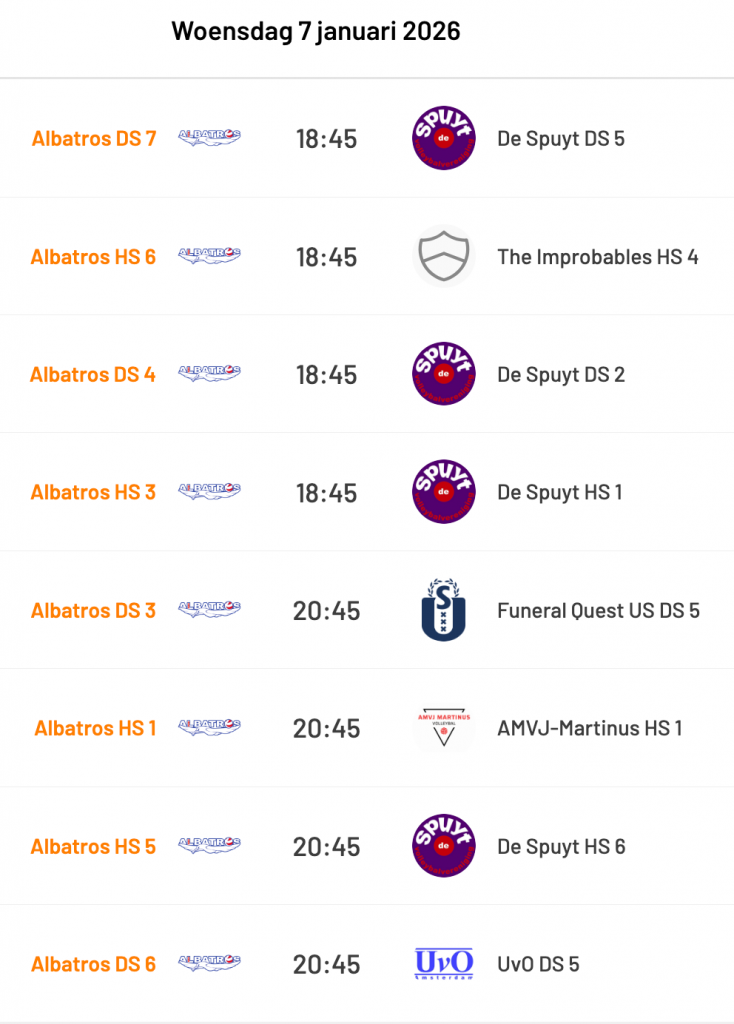Click the De Spuyt HS 1 club logo

tap(443, 492)
